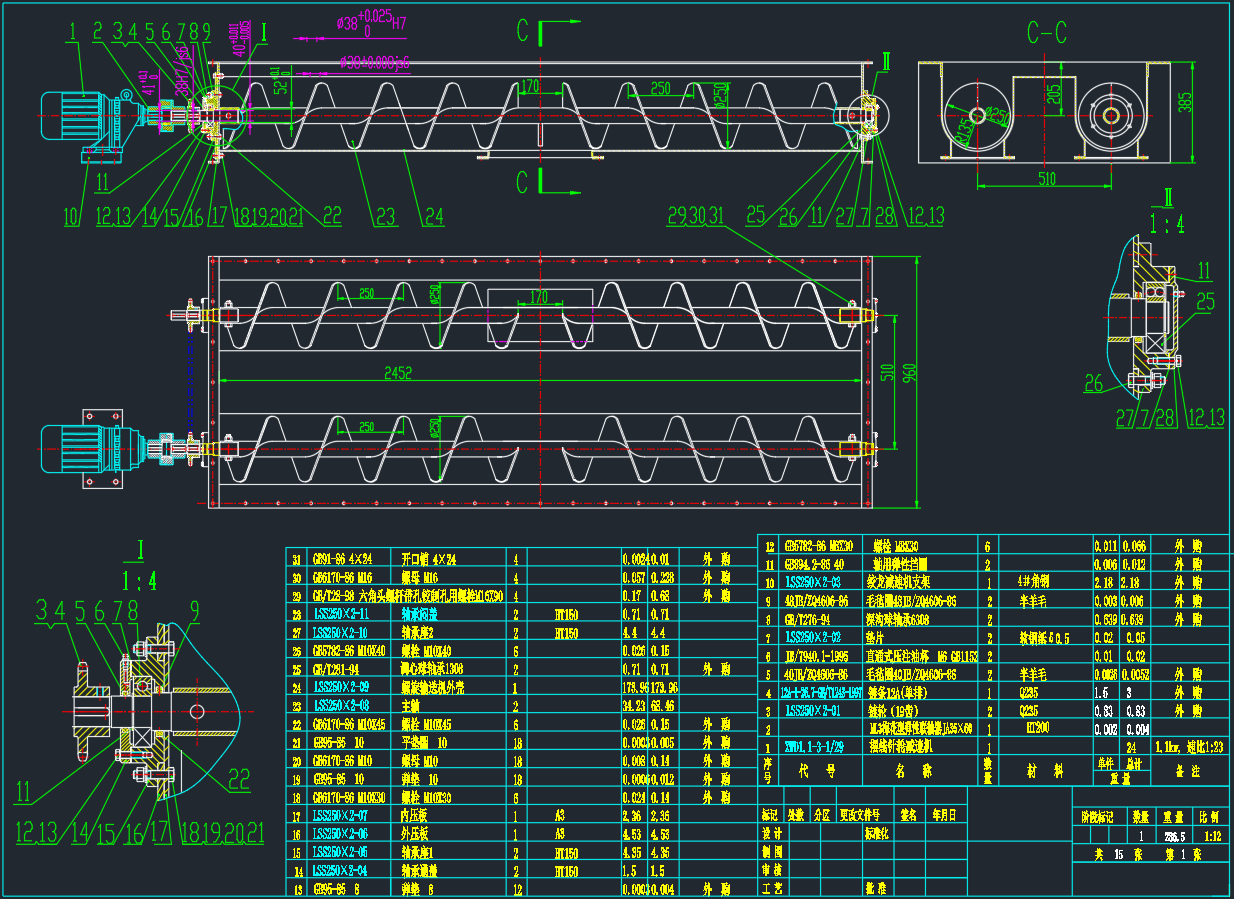
Task: Select the 29,30,31 part callout label
Action: [696, 215]
